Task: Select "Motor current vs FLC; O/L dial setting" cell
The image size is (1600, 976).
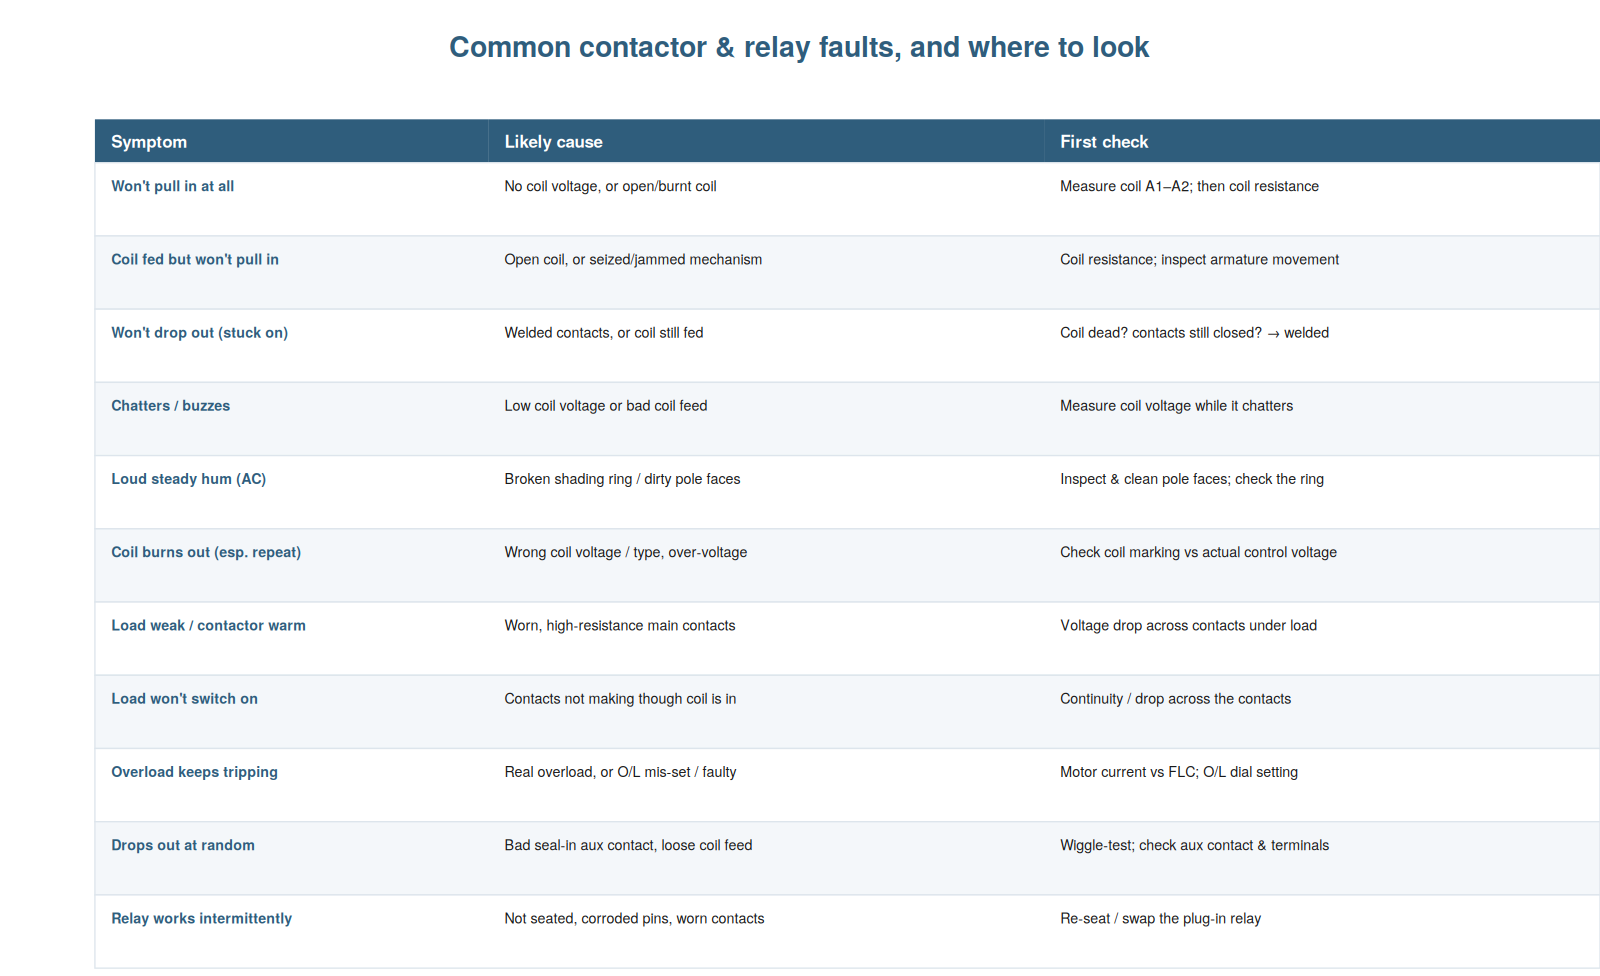Action: tap(1179, 772)
